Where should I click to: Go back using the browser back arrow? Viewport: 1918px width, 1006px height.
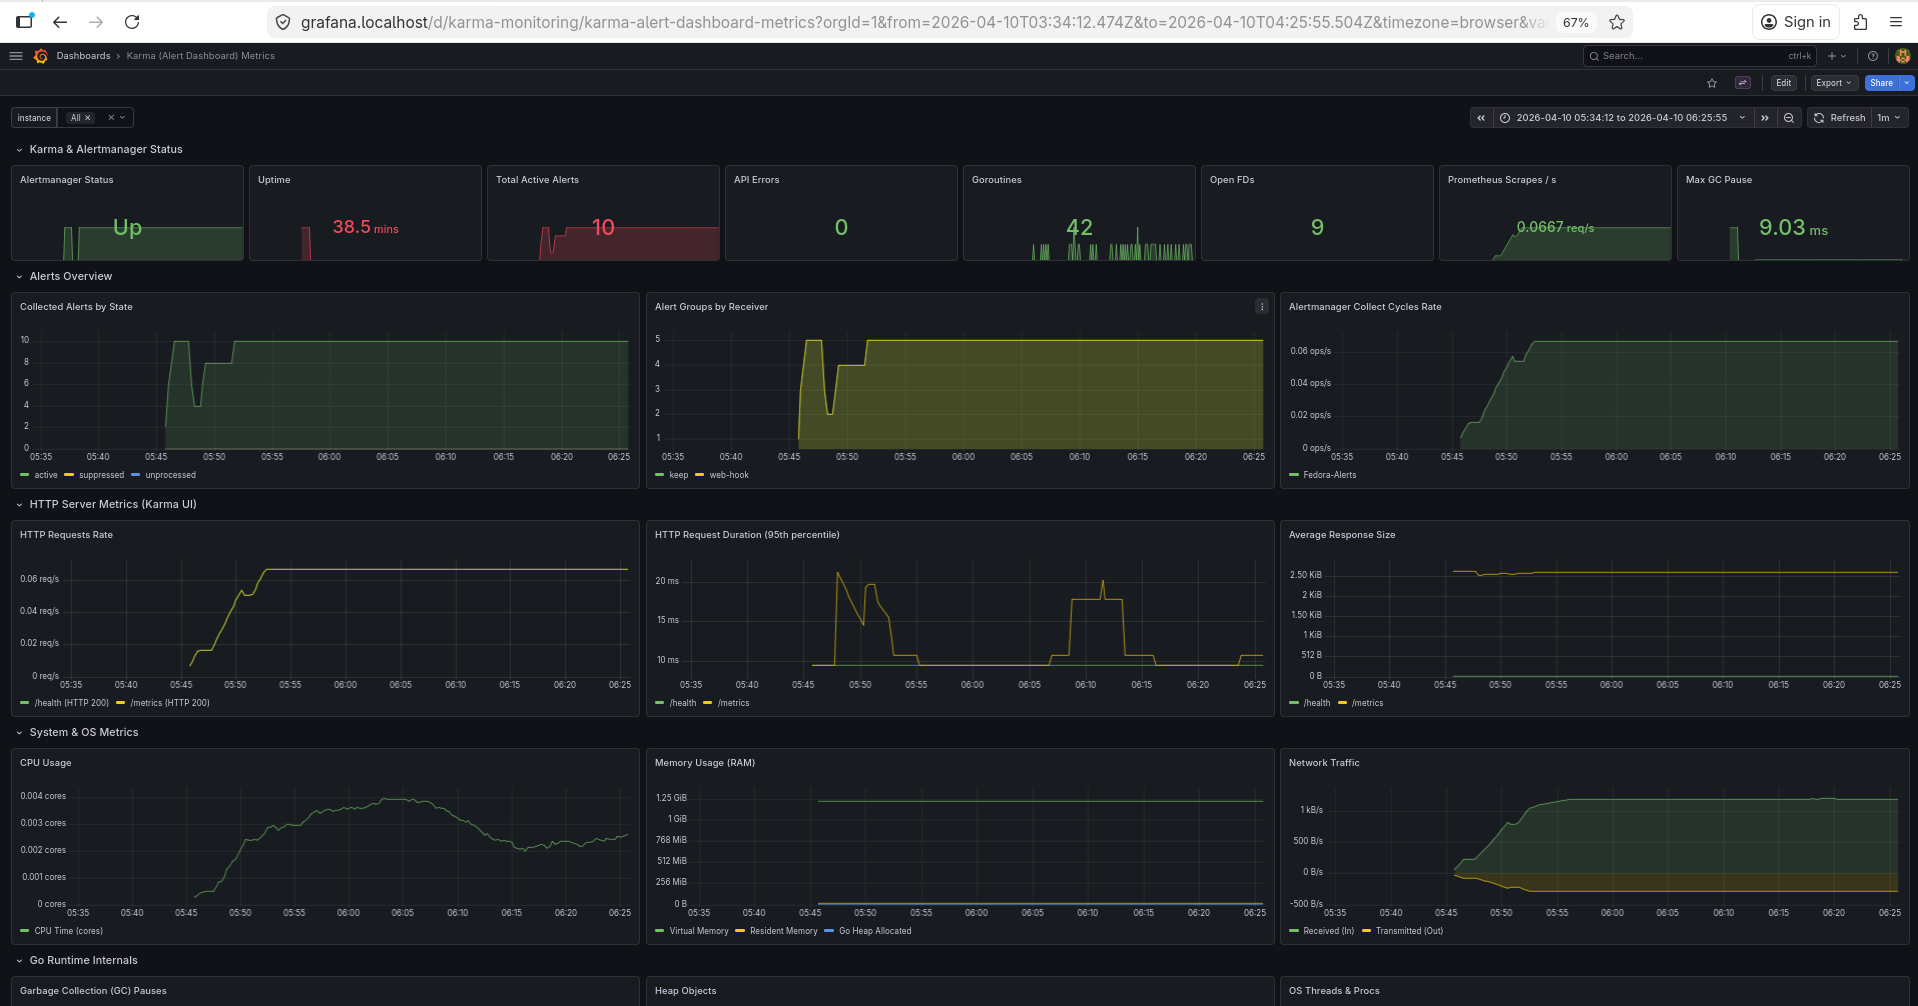60,22
